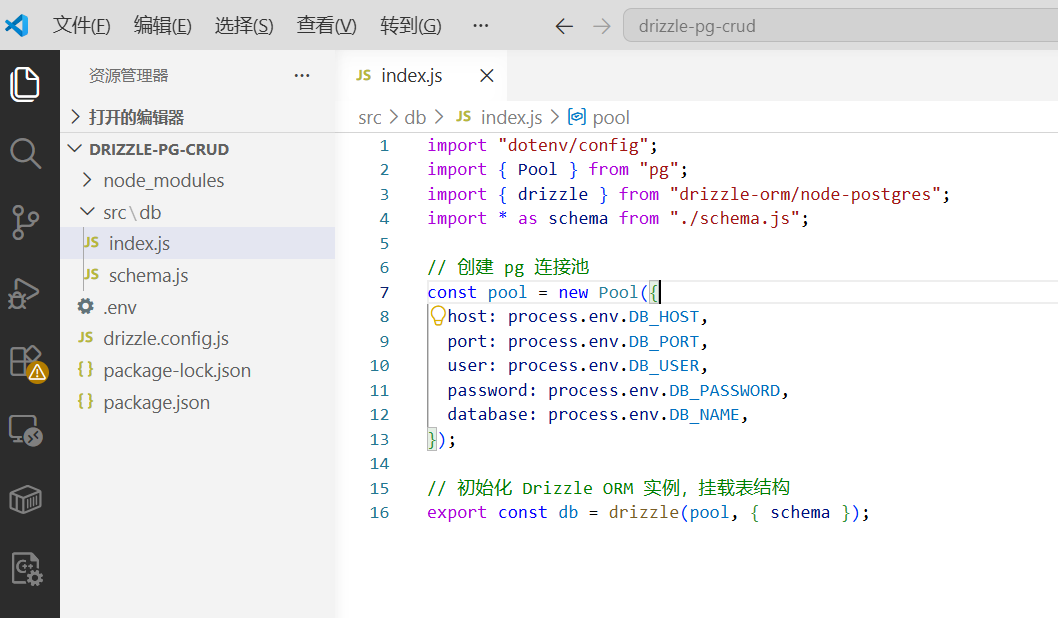This screenshot has width=1058, height=618.
Task: Click DB_HOST on line 8
Action: coord(663,316)
